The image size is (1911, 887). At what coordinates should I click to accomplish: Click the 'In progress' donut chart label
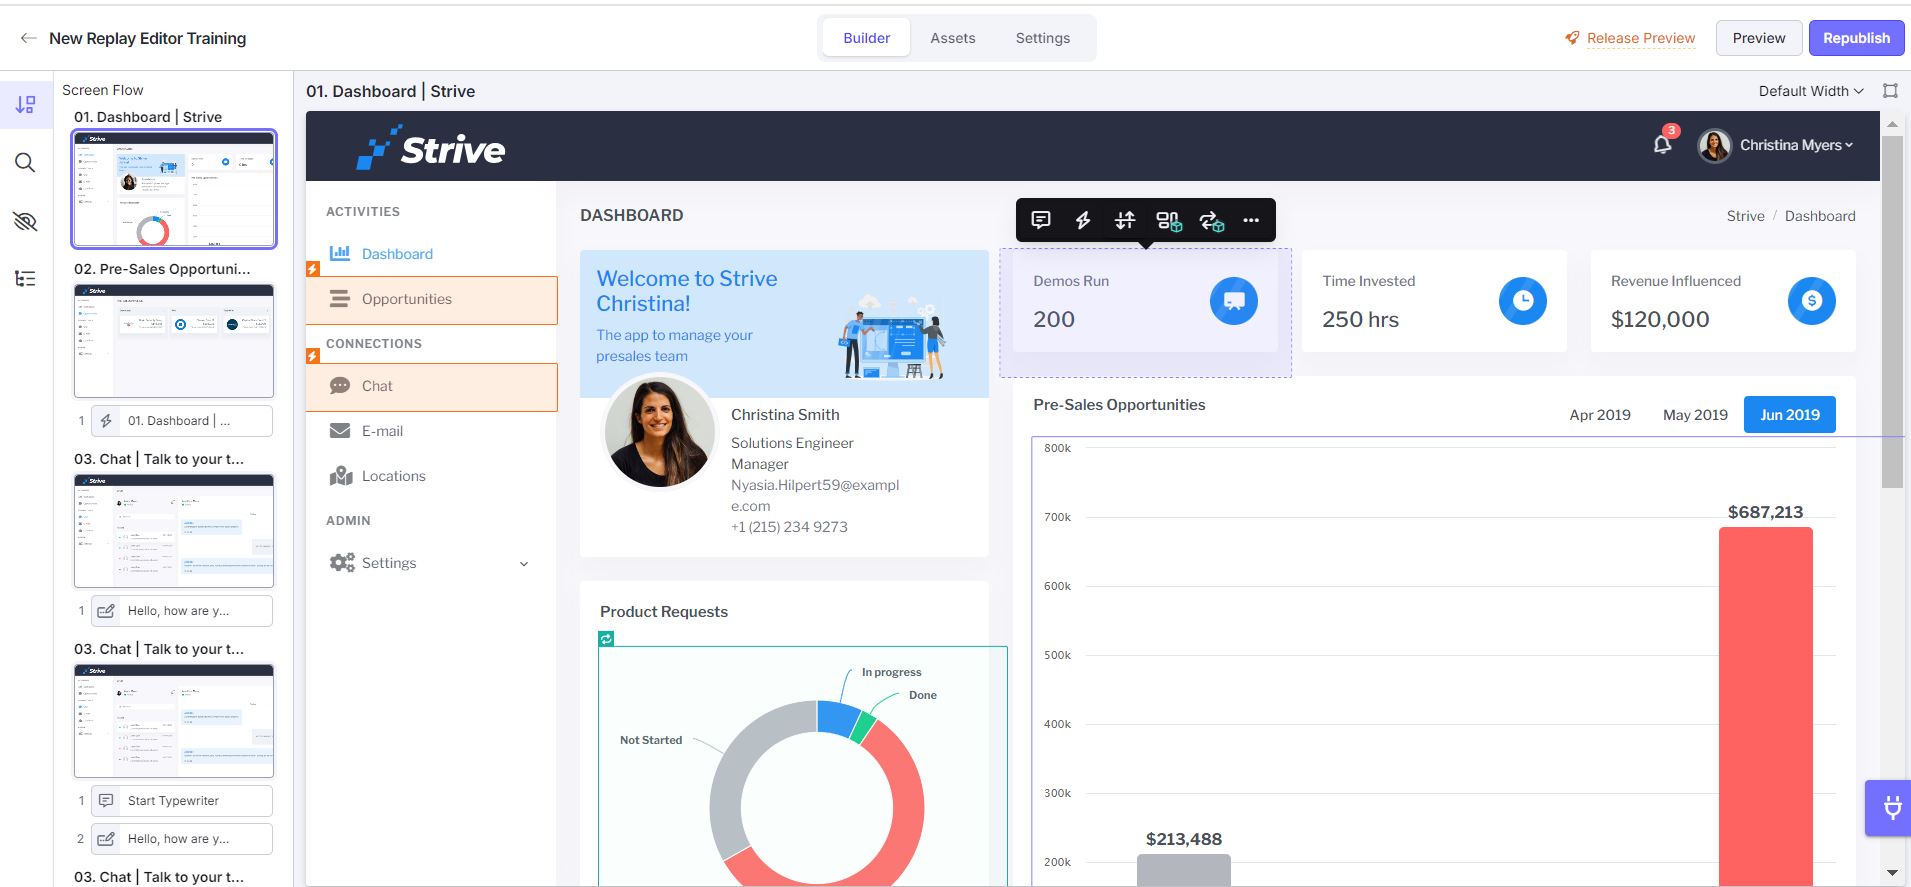tap(891, 672)
